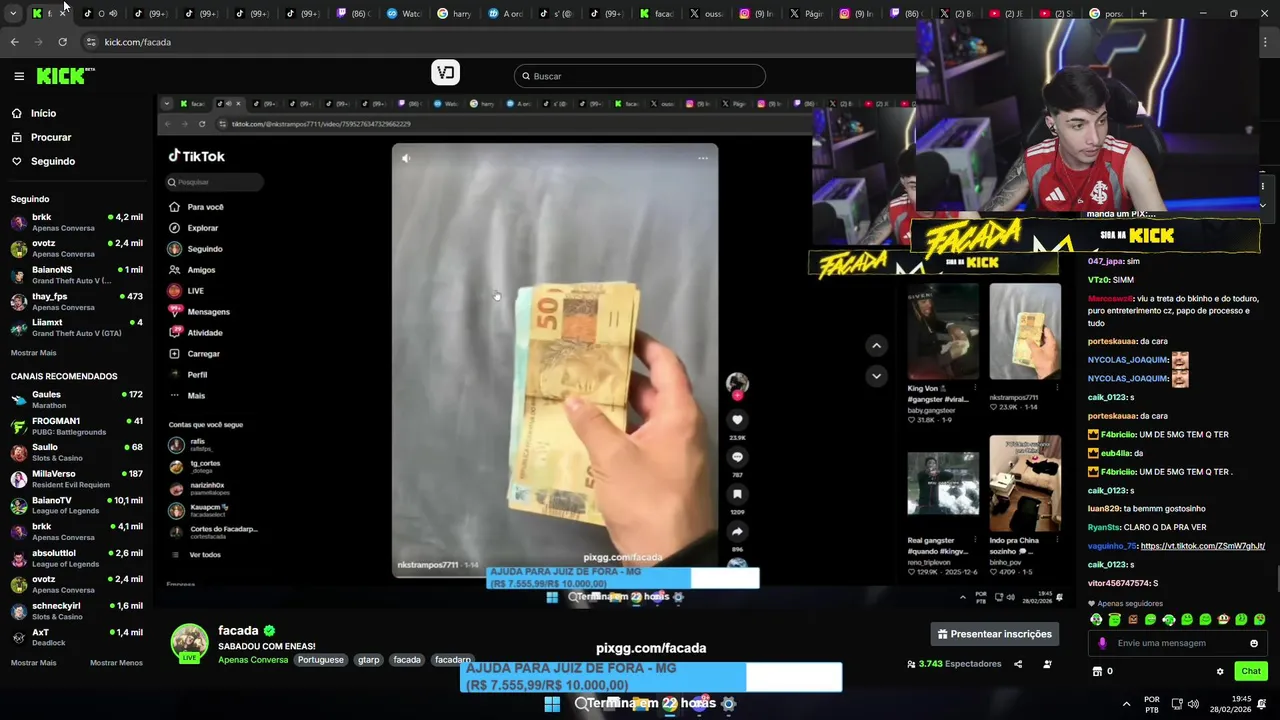
Task: Click Presentear inscrições button
Action: [x=994, y=634]
